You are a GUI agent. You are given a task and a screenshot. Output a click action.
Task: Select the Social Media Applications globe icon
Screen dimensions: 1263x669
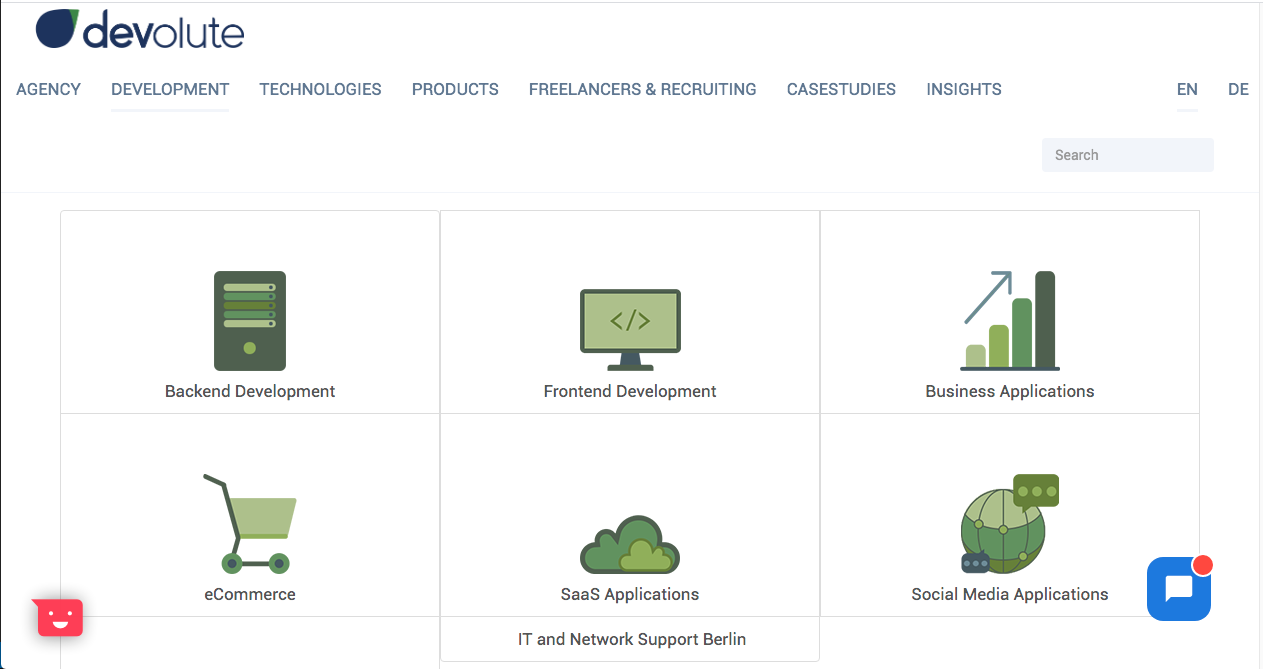1010,524
